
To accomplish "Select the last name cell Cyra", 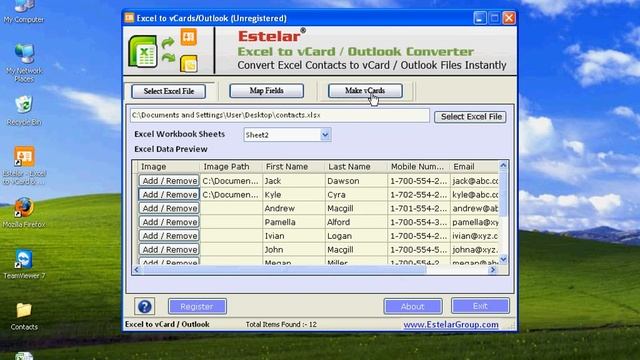I will click(356, 195).
